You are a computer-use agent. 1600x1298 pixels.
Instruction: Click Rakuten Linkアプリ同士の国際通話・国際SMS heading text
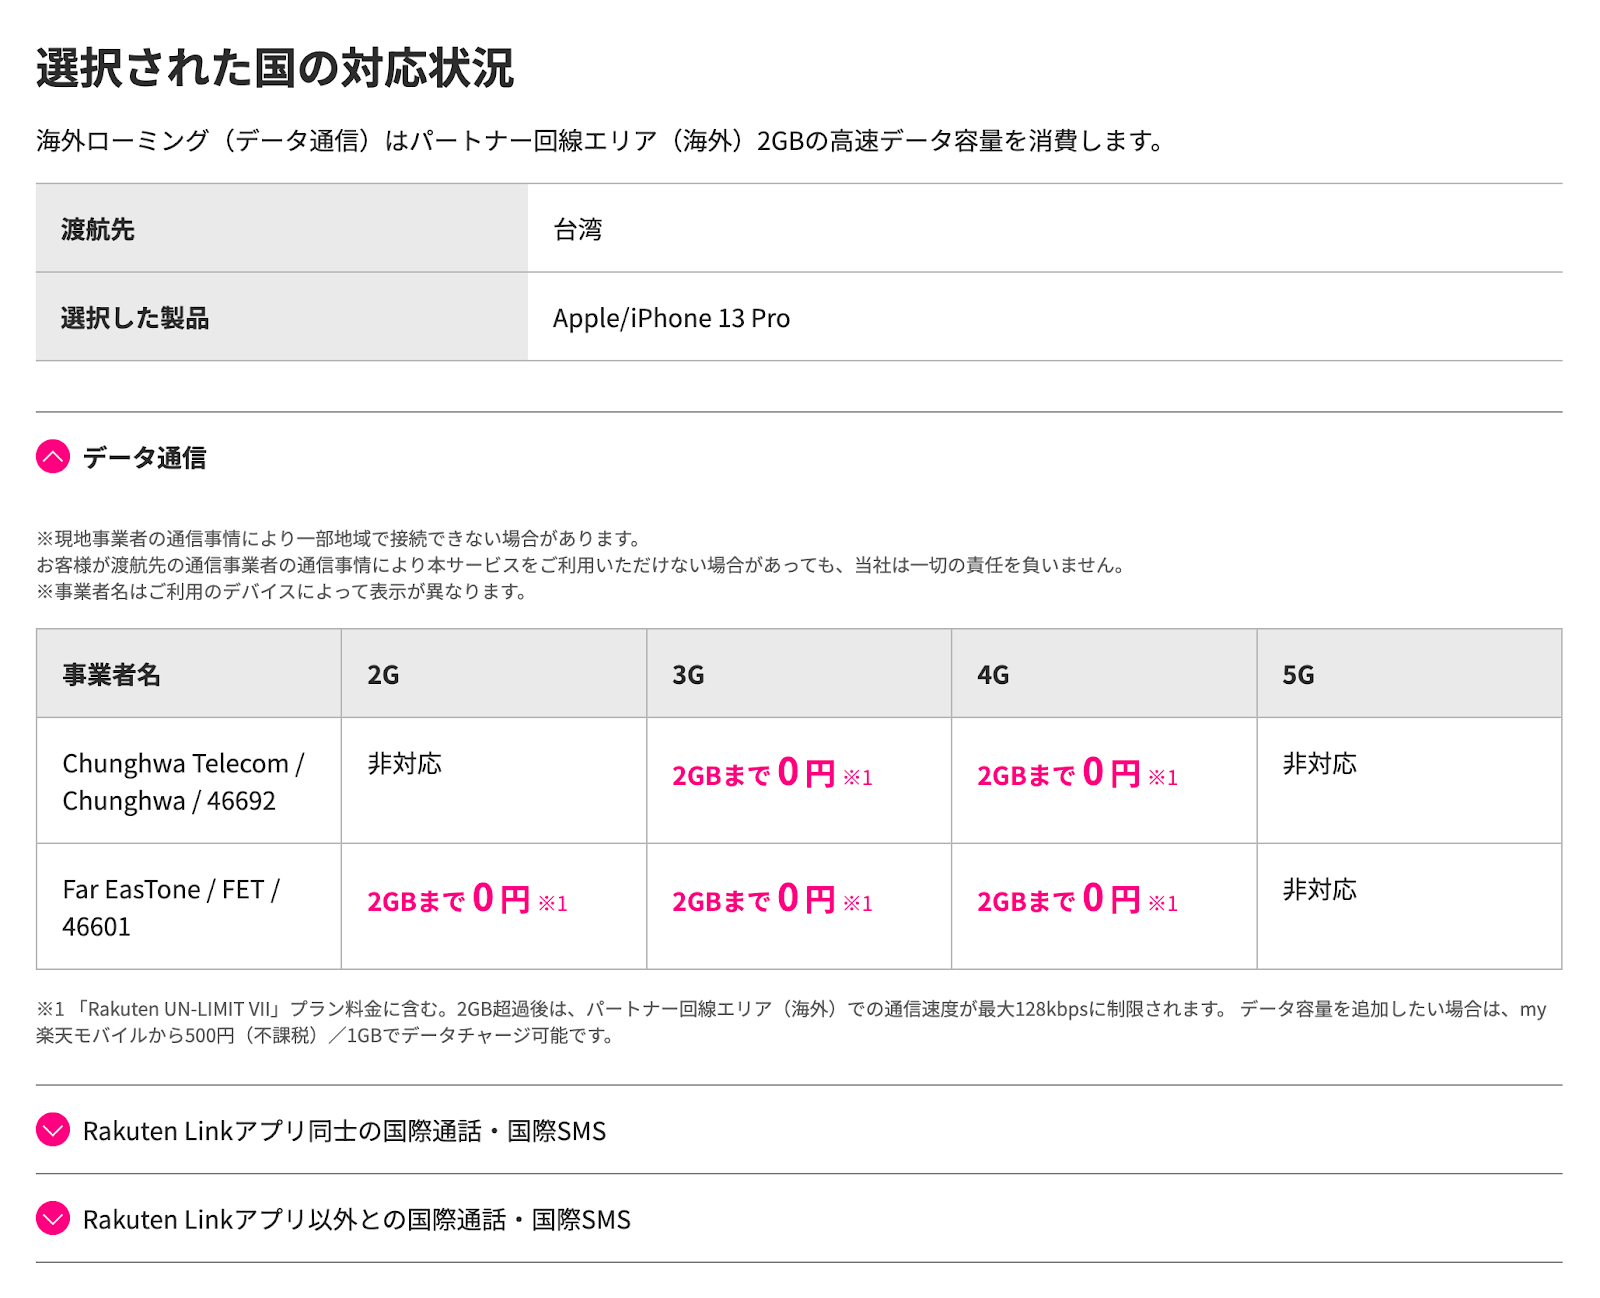click(x=345, y=1131)
